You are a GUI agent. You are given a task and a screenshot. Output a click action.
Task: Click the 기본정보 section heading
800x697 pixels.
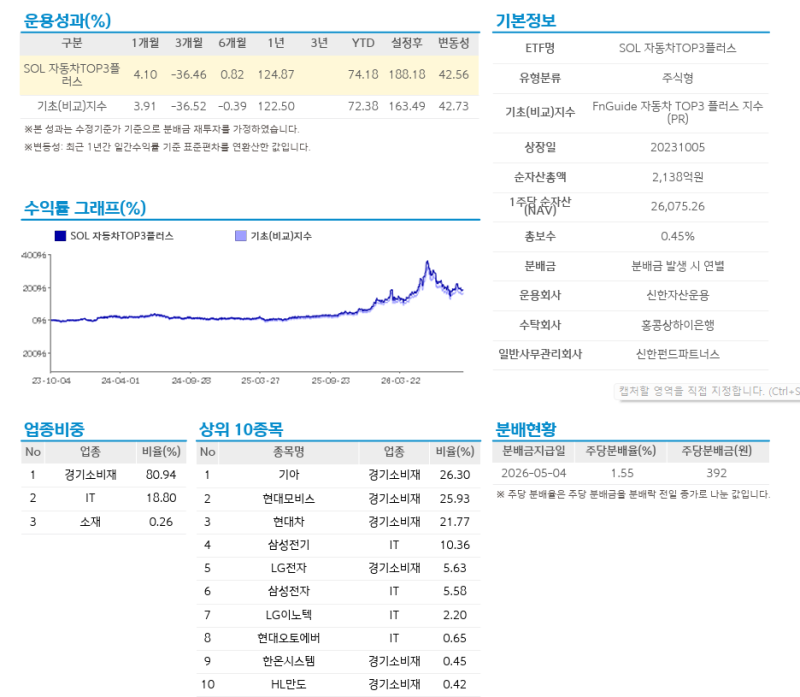coord(526,20)
